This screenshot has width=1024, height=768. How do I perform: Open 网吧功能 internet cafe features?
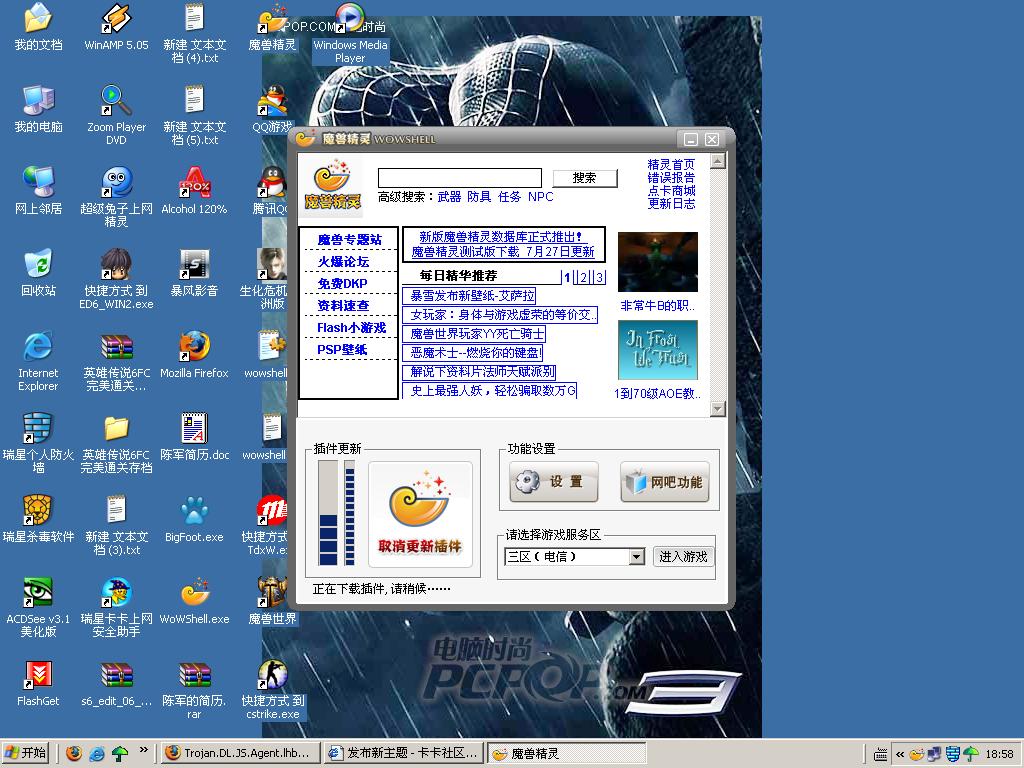(x=664, y=482)
